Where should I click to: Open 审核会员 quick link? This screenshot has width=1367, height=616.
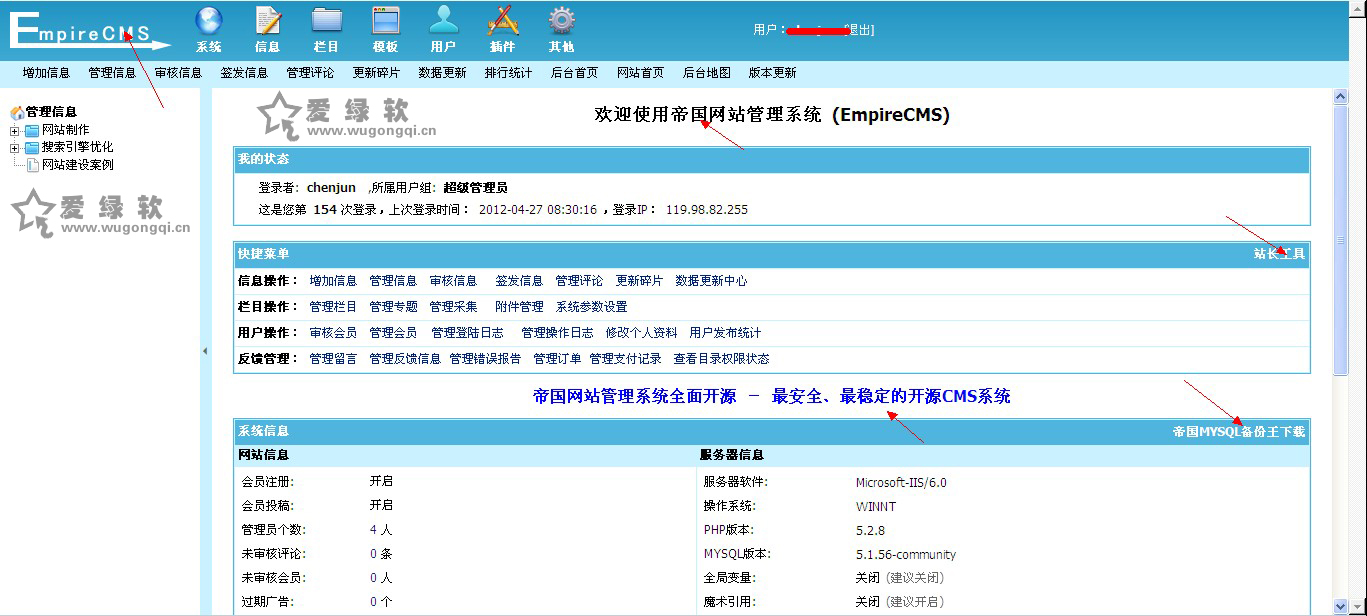(333, 333)
